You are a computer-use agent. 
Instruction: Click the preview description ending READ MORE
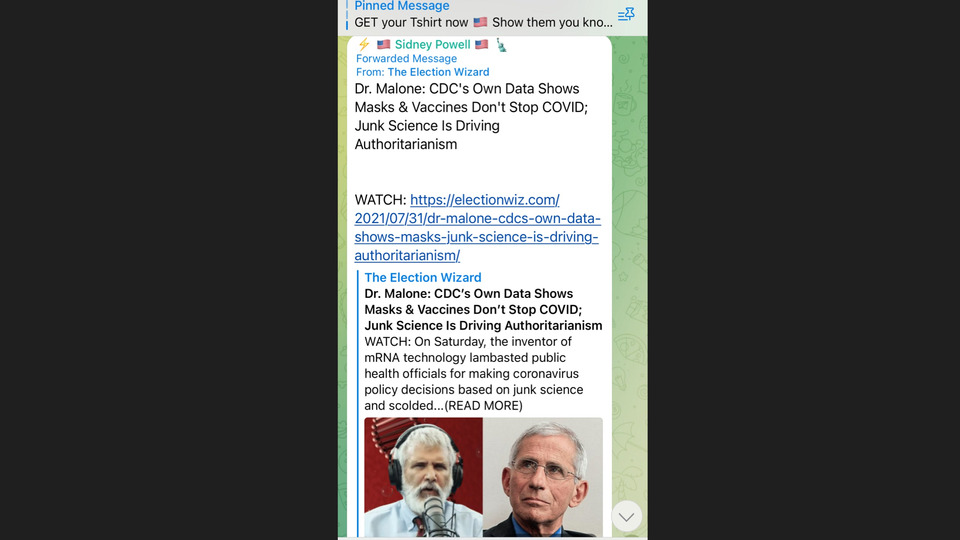click(x=474, y=373)
